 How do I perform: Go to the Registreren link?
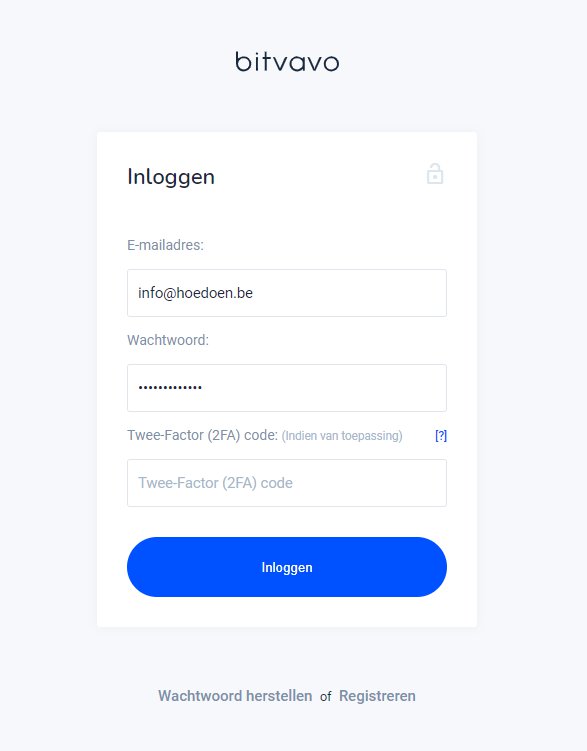click(x=377, y=696)
